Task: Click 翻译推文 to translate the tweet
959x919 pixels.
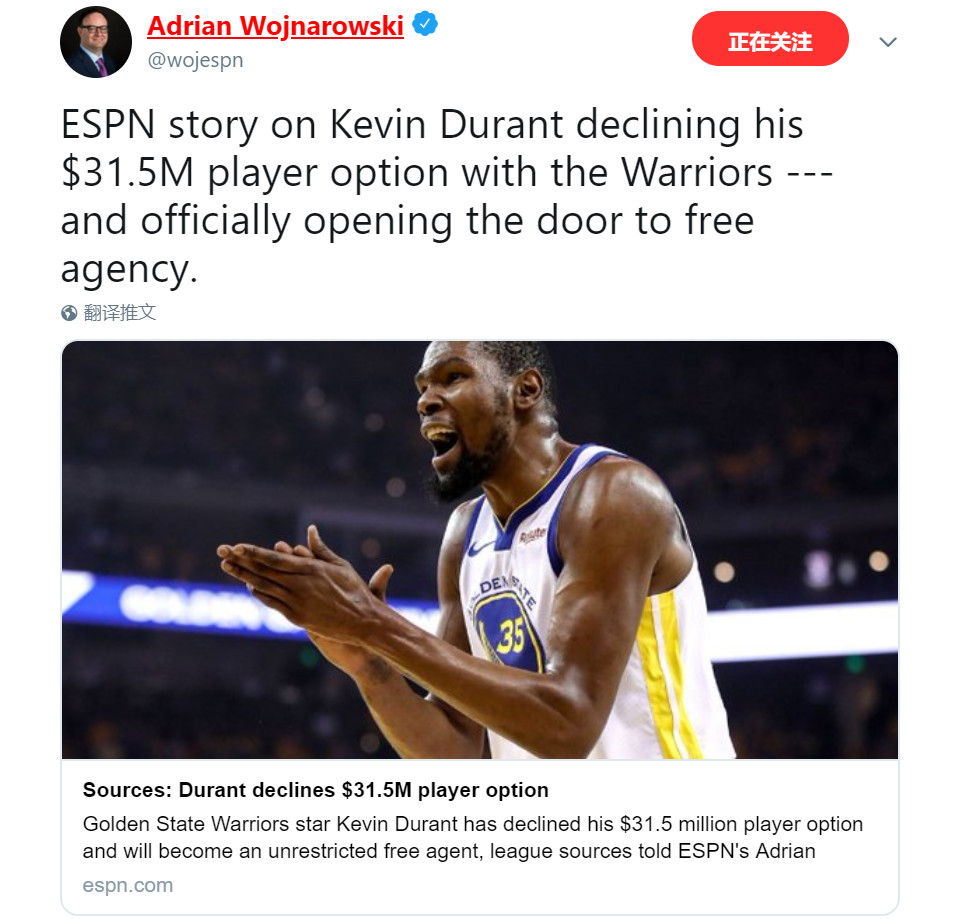Action: coord(120,313)
